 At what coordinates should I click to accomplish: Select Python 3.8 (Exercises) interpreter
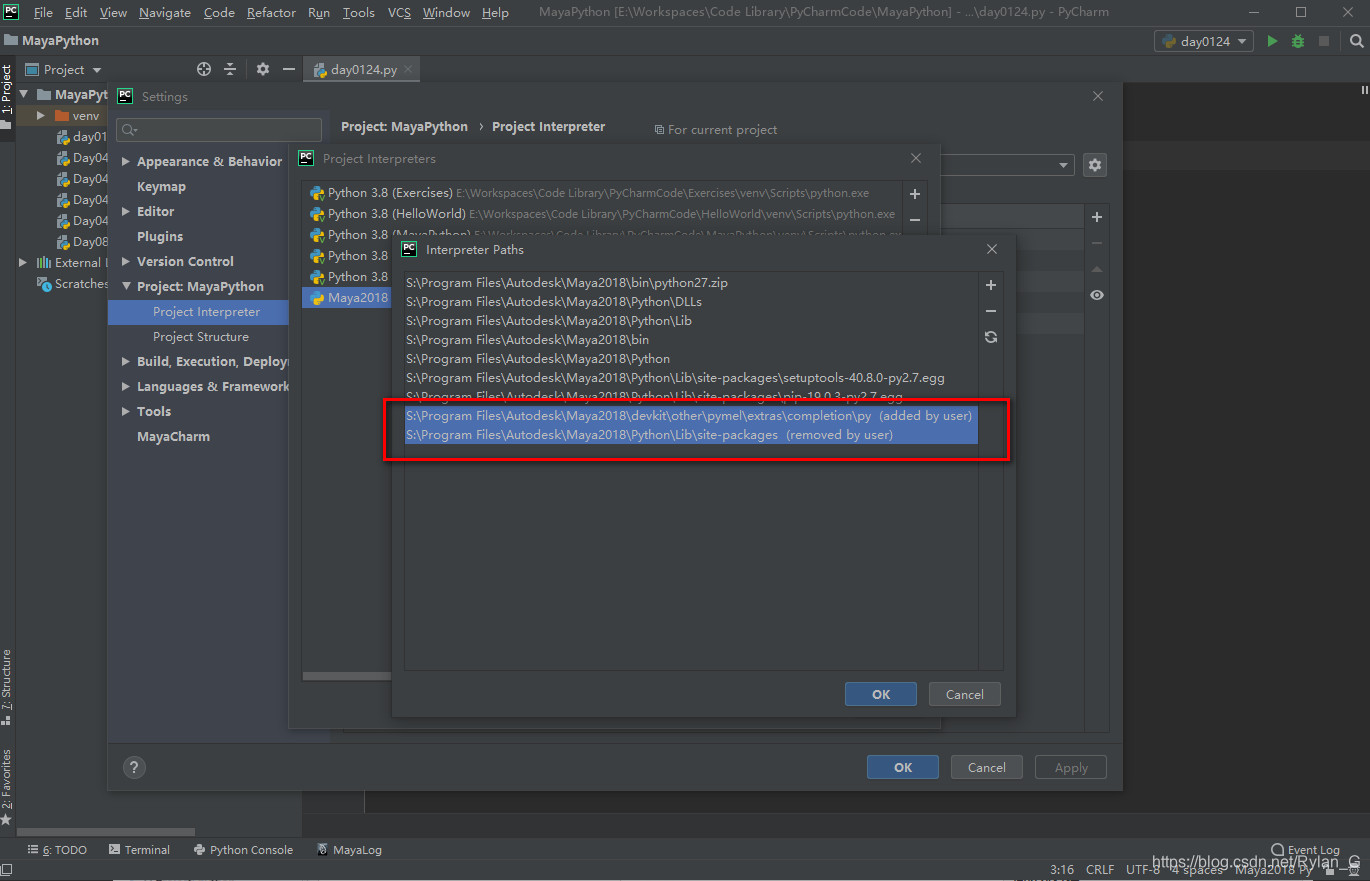(600, 193)
